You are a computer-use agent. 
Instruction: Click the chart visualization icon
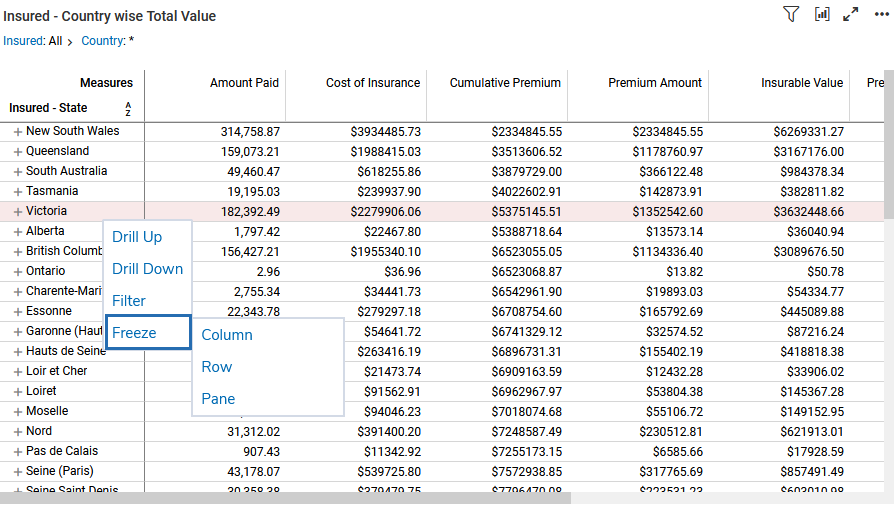(x=822, y=14)
